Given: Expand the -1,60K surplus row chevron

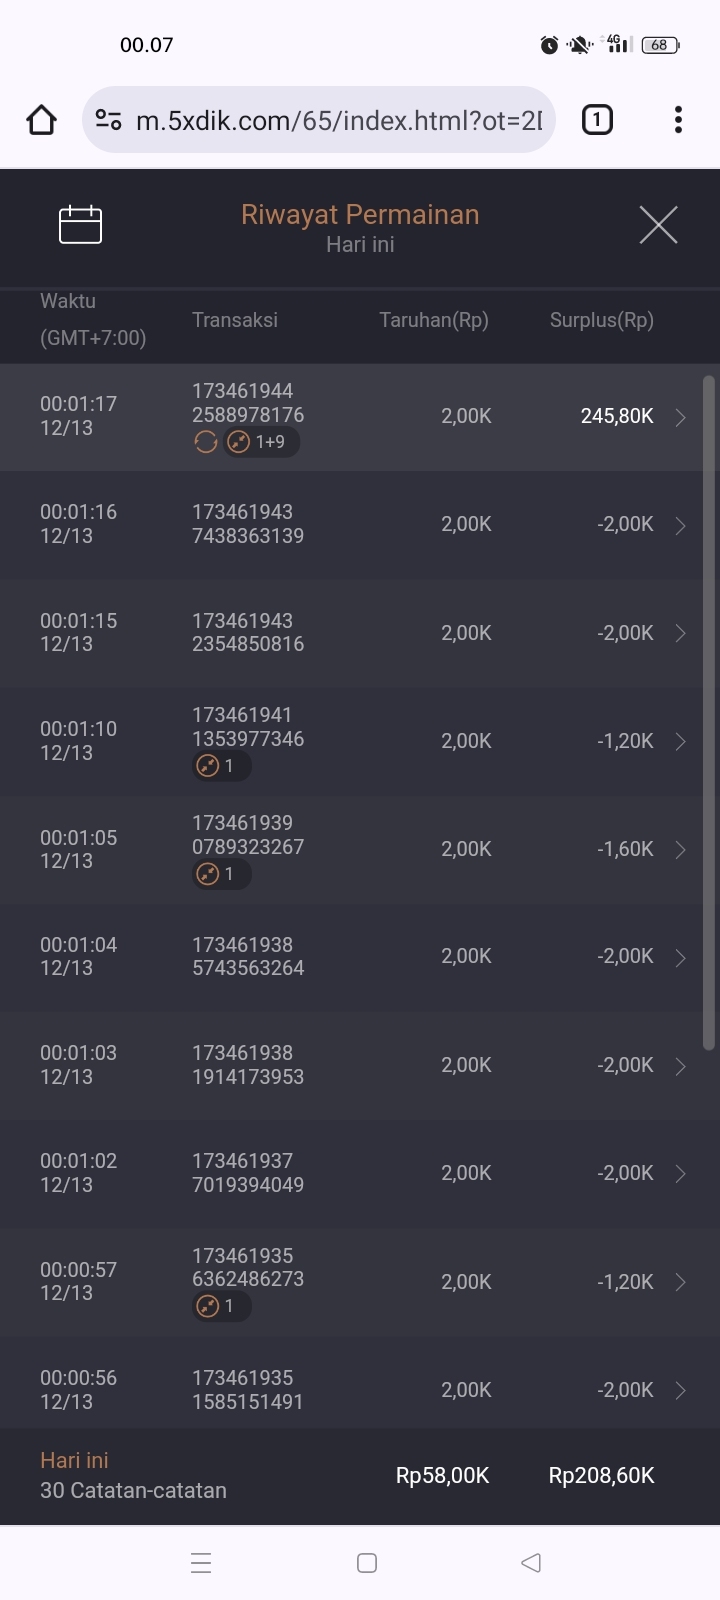Looking at the screenshot, I should (x=680, y=850).
